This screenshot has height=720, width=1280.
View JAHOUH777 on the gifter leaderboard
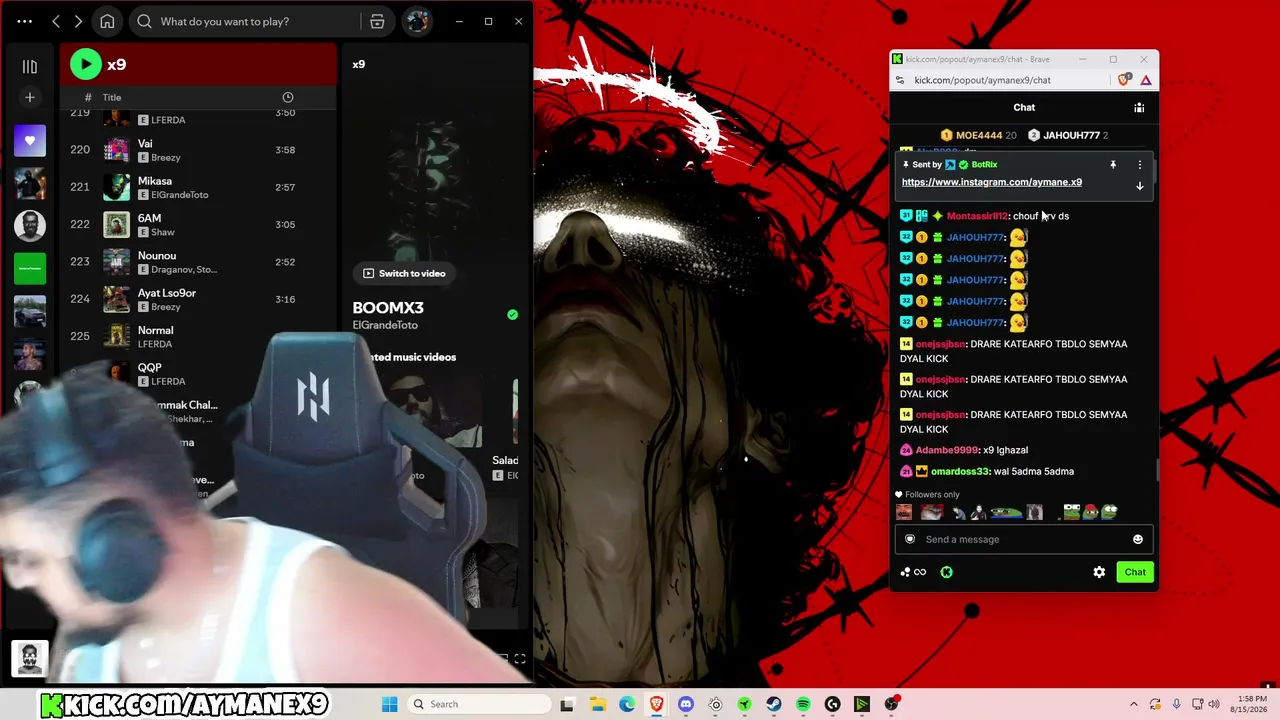[x=1068, y=135]
